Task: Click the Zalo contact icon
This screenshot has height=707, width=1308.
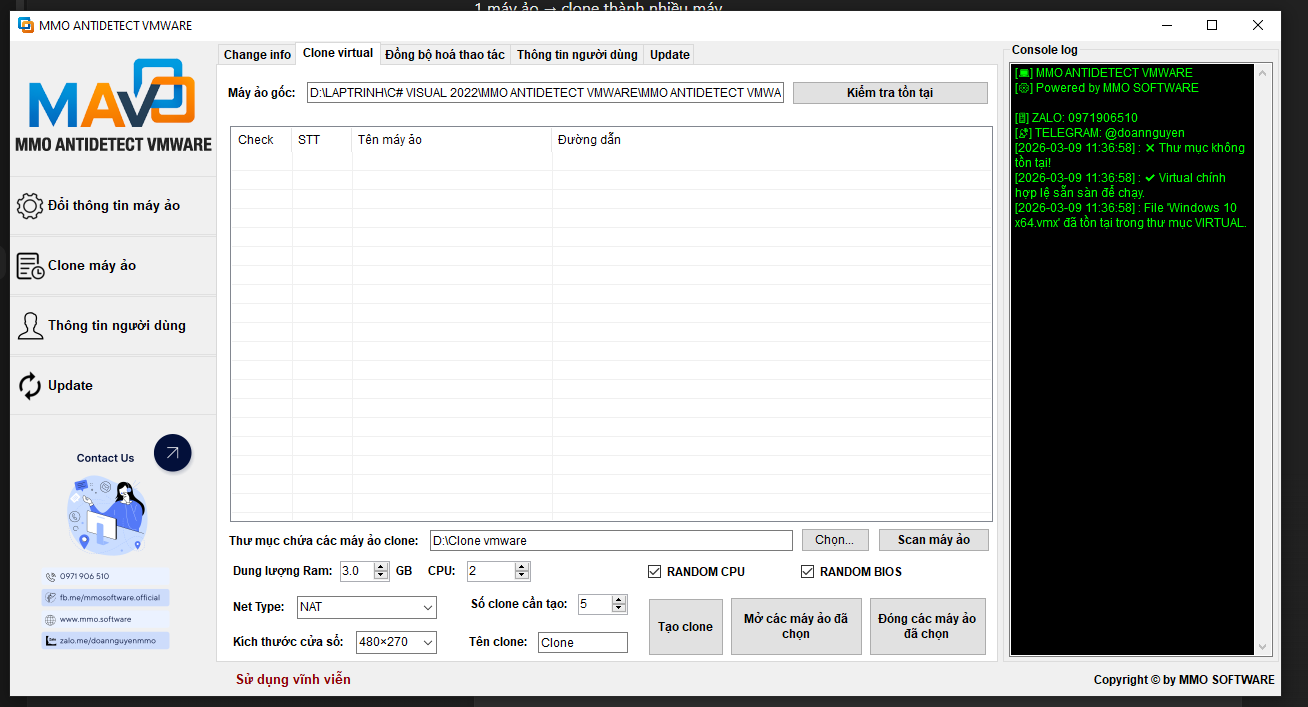Action: tap(51, 640)
